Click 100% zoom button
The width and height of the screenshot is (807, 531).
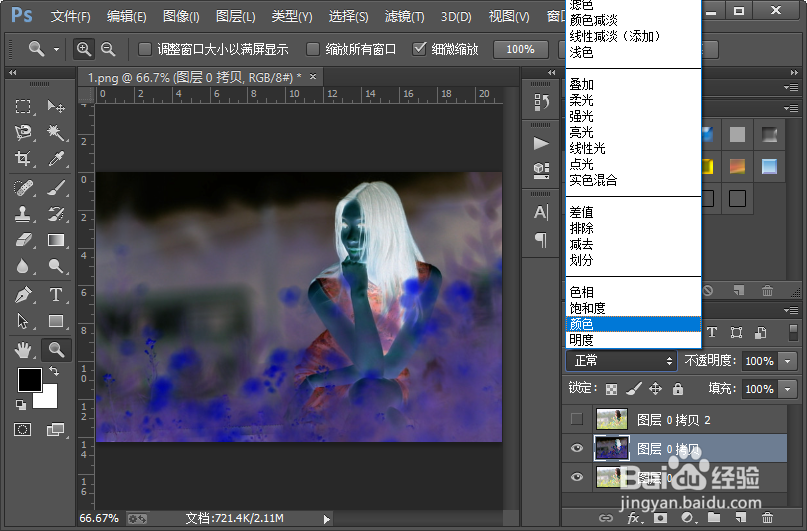(x=520, y=49)
